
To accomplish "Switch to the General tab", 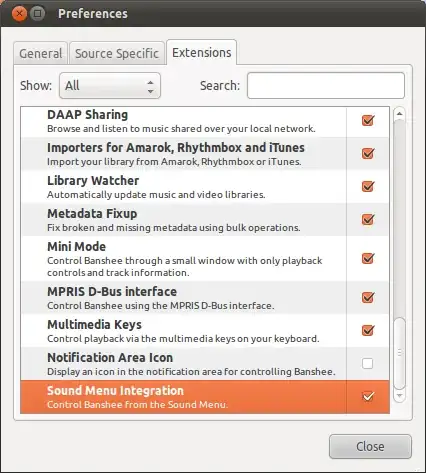I will (40, 53).
